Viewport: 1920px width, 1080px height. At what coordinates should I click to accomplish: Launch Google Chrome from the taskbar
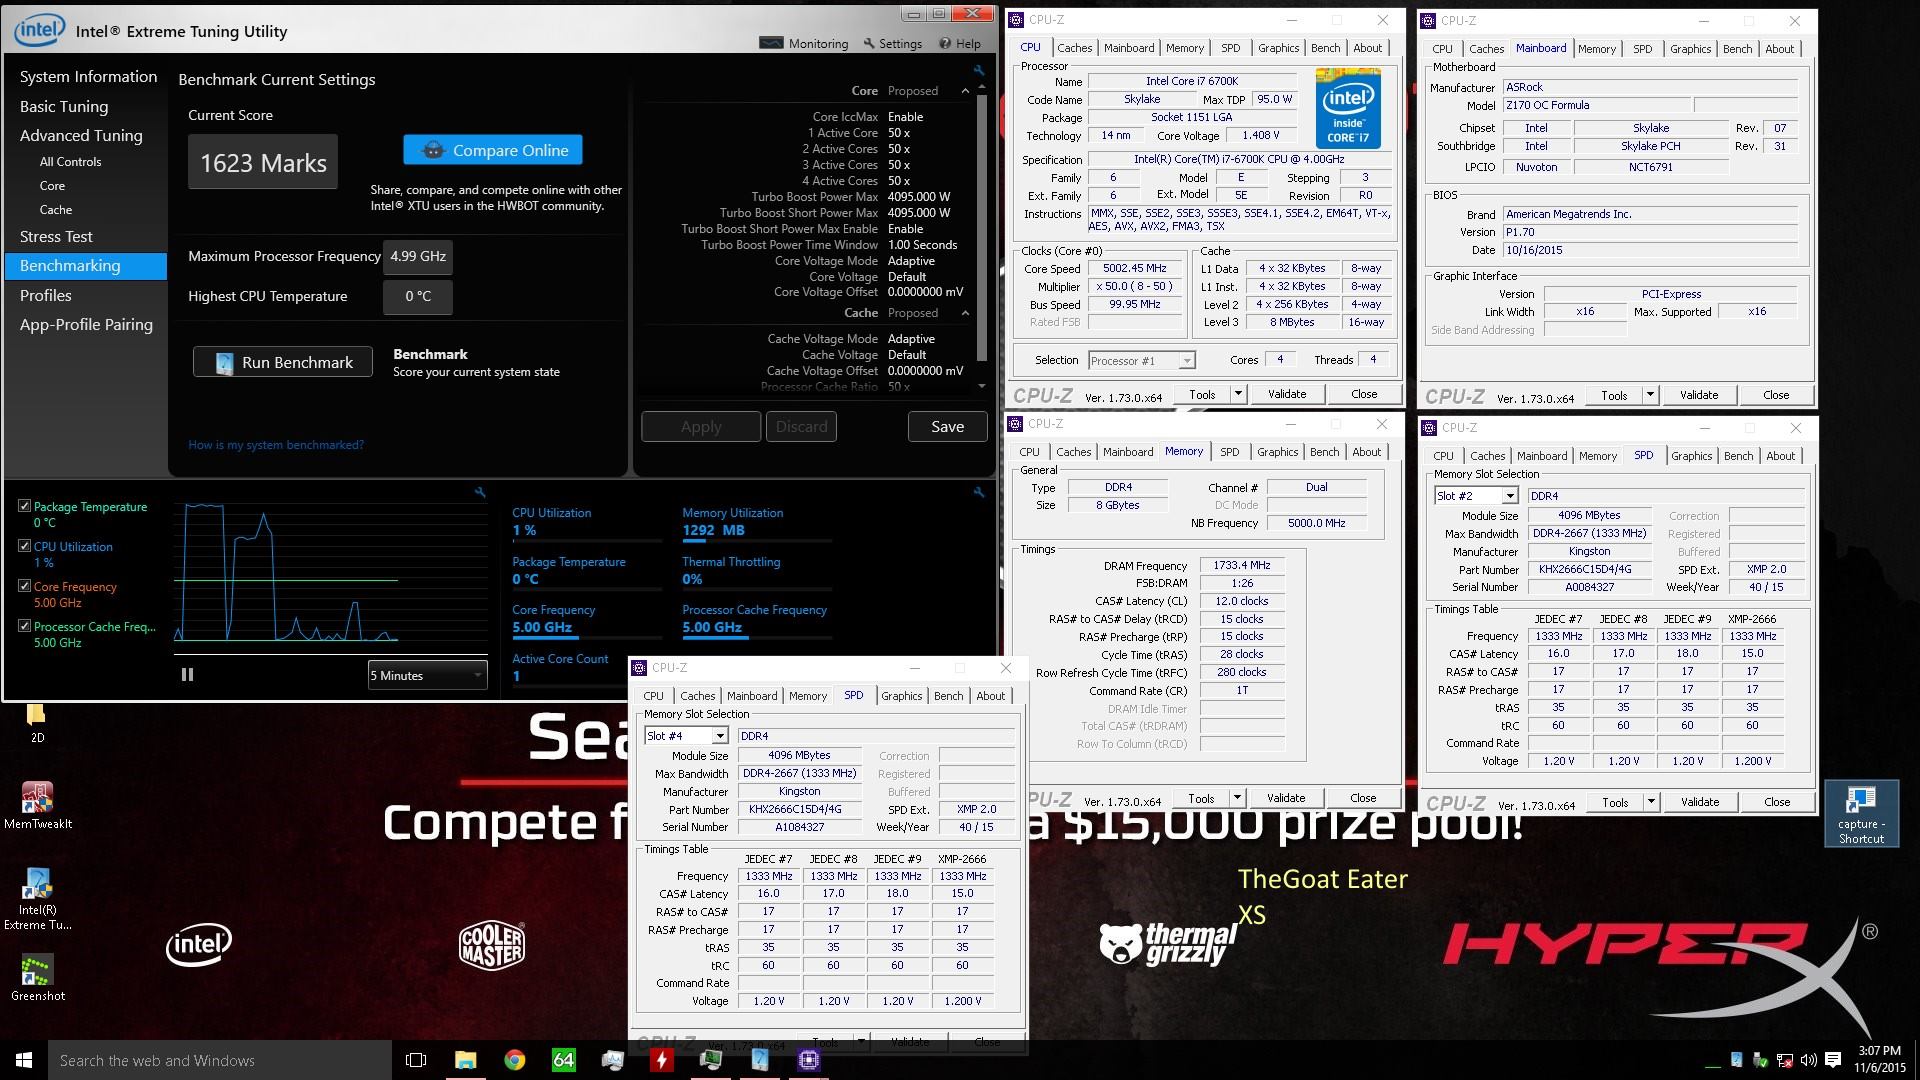click(x=515, y=1060)
